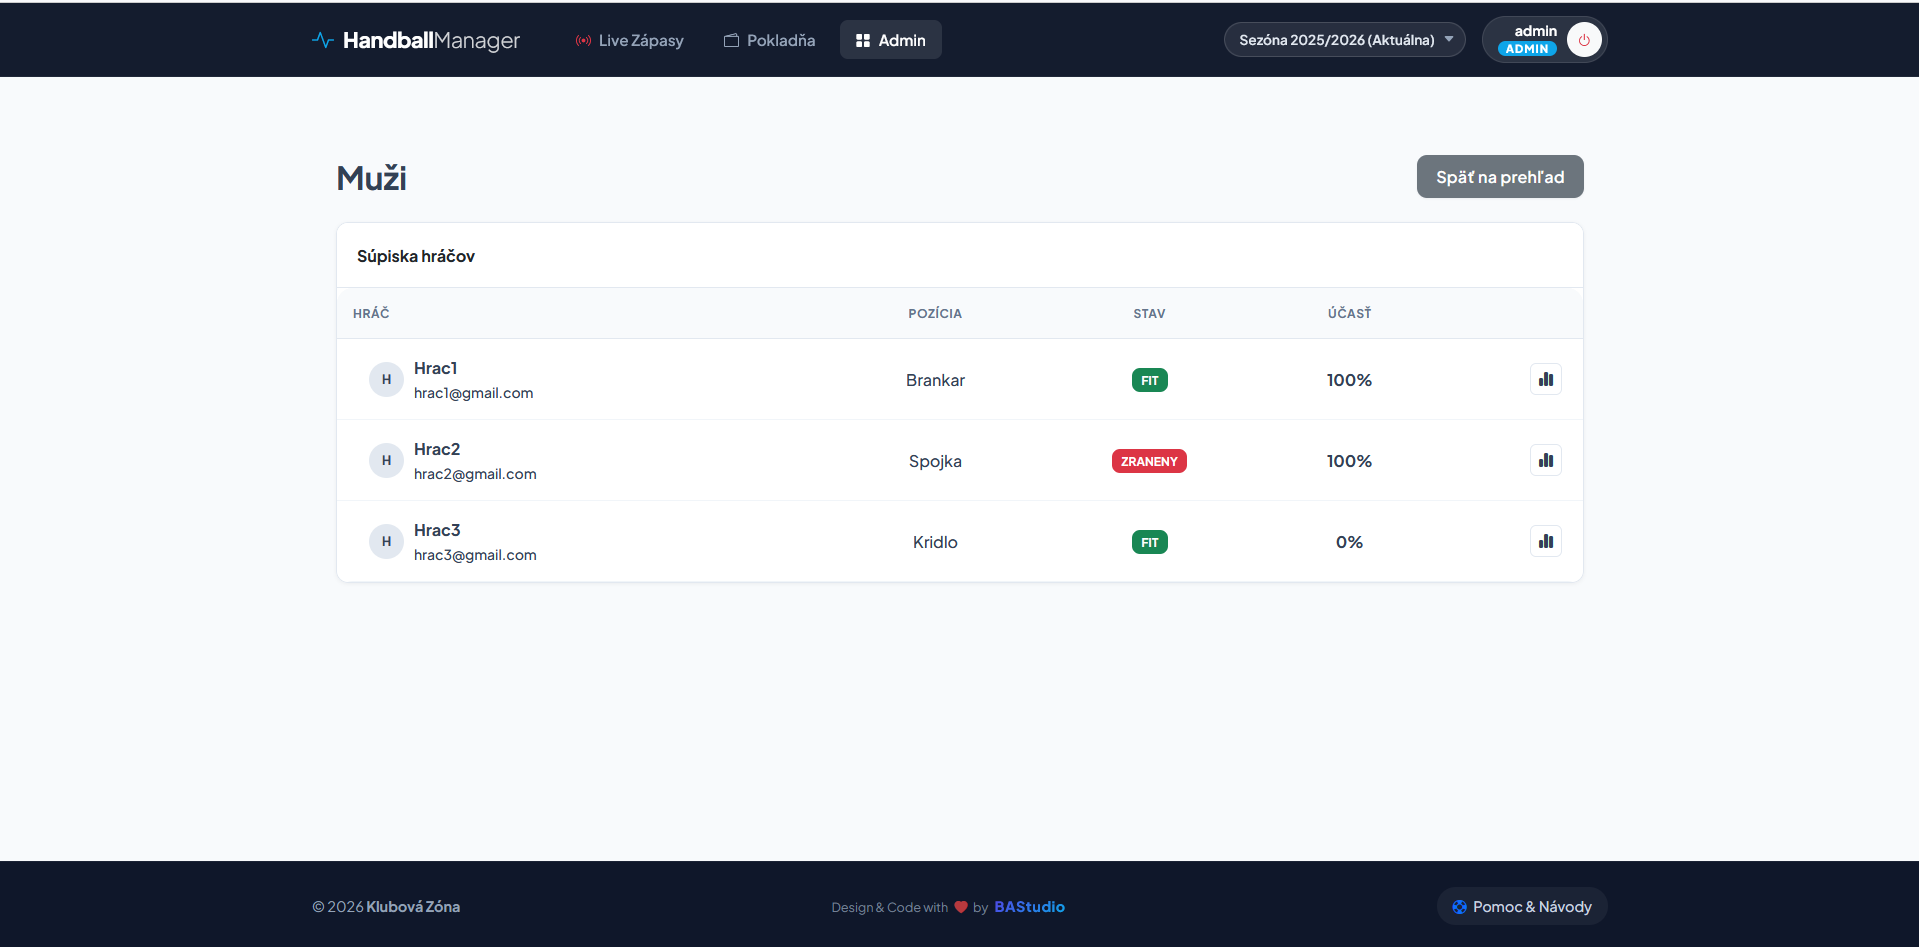
Task: Click Hrac2 avatar circle with letter H
Action: point(386,461)
